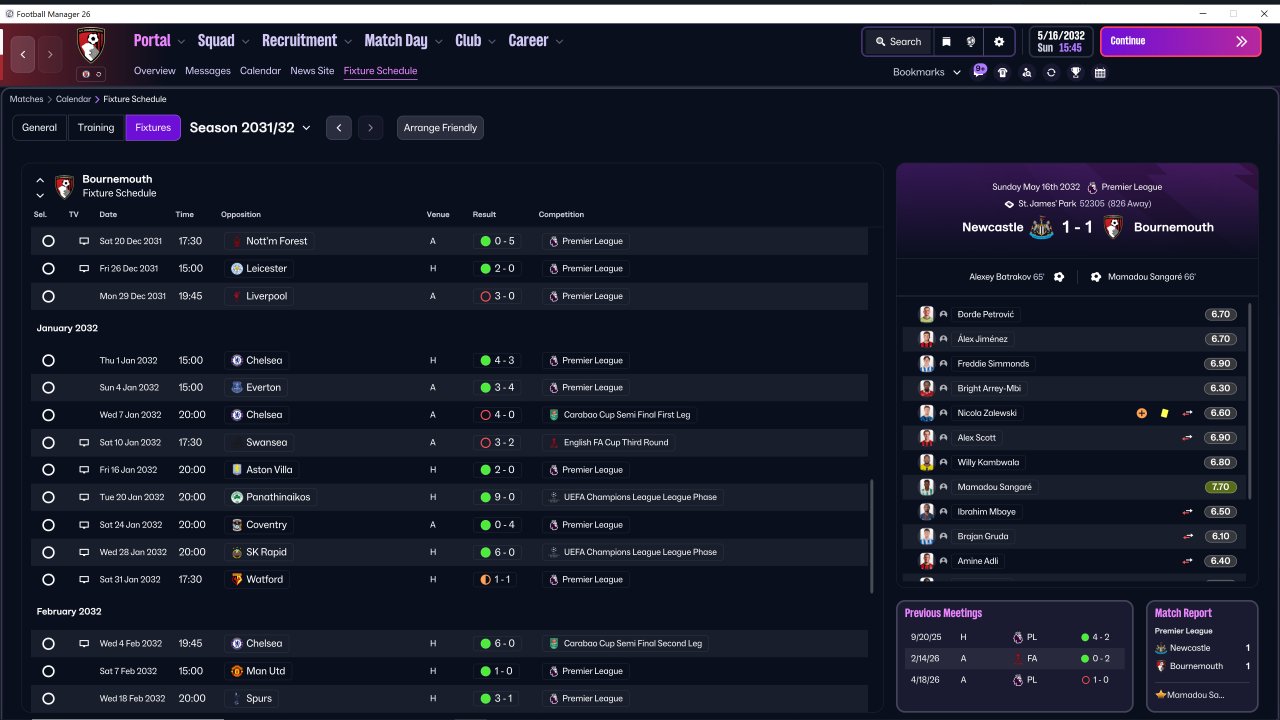Expand the Match Day menu dropdown arrow
The height and width of the screenshot is (720, 1280).
438,42
